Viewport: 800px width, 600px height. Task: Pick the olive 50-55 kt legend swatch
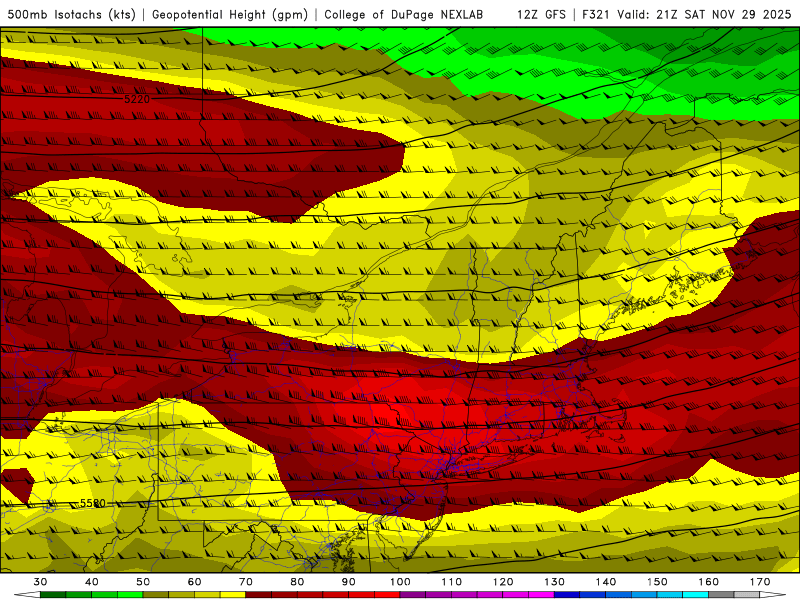(156, 595)
